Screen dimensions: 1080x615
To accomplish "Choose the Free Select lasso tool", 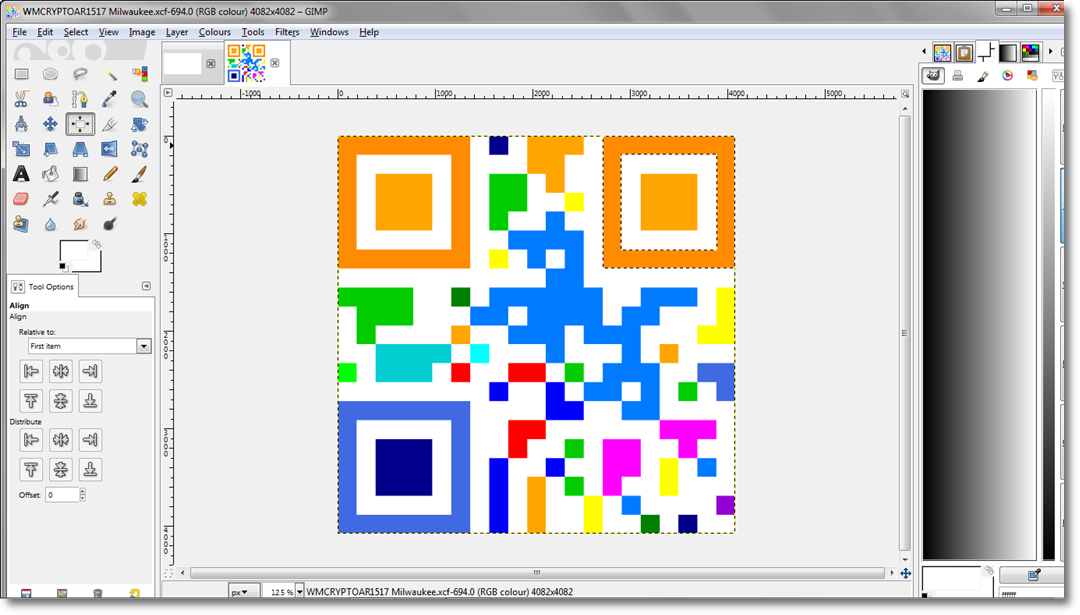I will pos(80,74).
